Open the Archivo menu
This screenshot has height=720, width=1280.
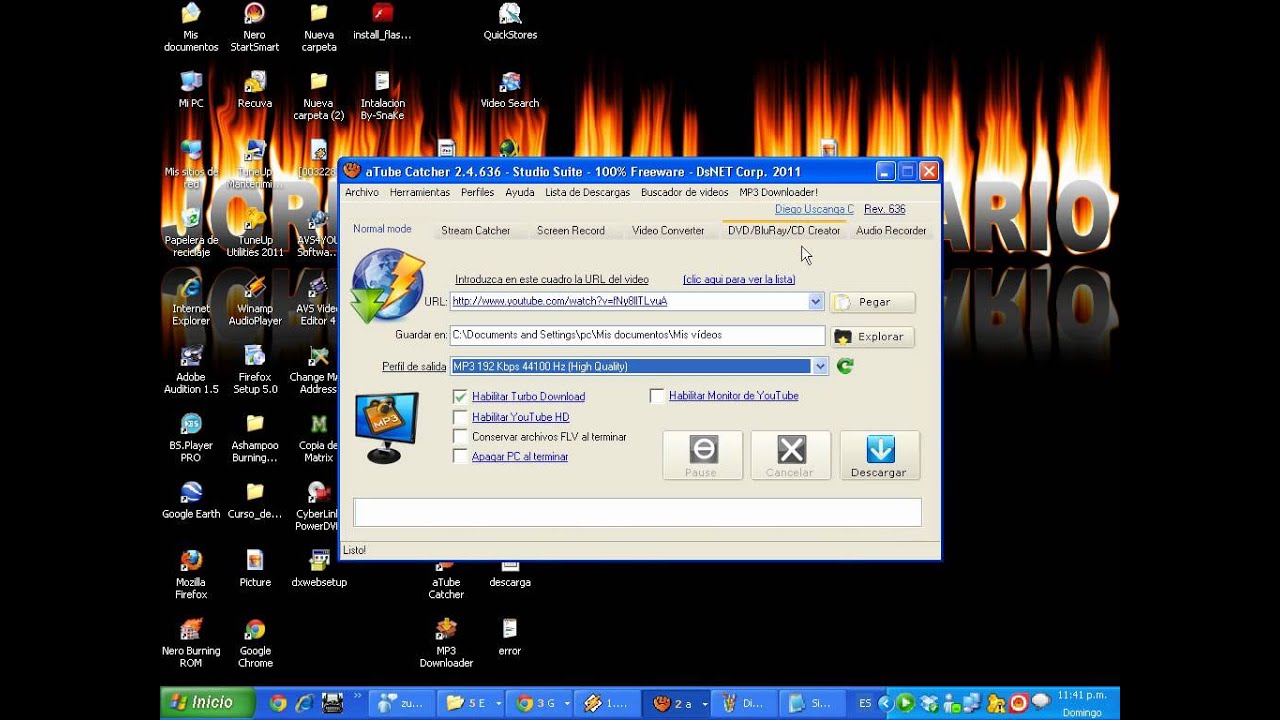[x=362, y=192]
